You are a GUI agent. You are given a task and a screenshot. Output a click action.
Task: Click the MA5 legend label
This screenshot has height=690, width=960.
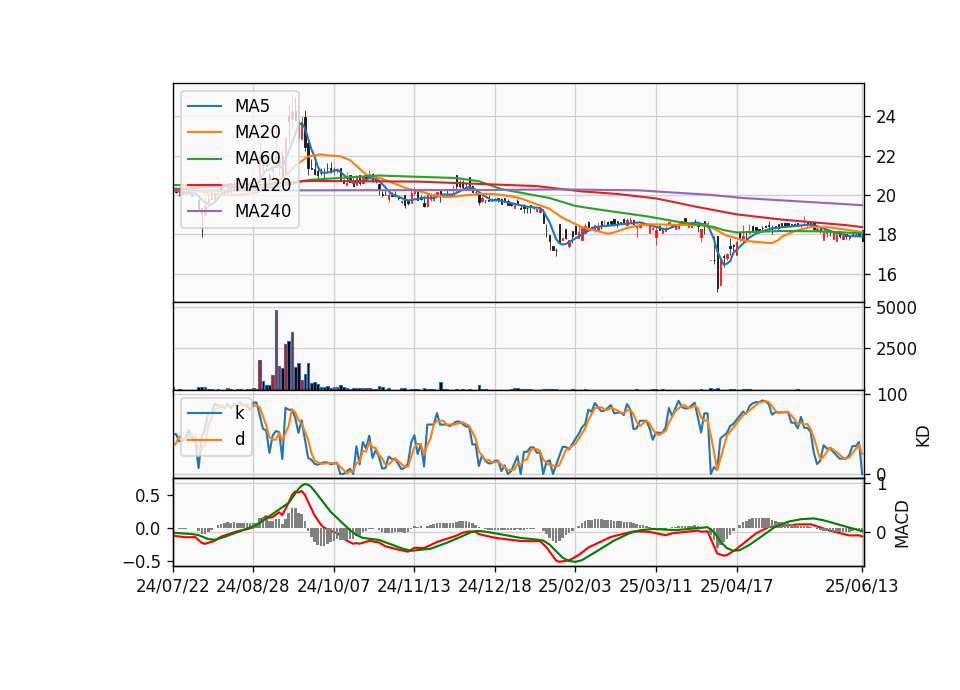click(x=252, y=106)
